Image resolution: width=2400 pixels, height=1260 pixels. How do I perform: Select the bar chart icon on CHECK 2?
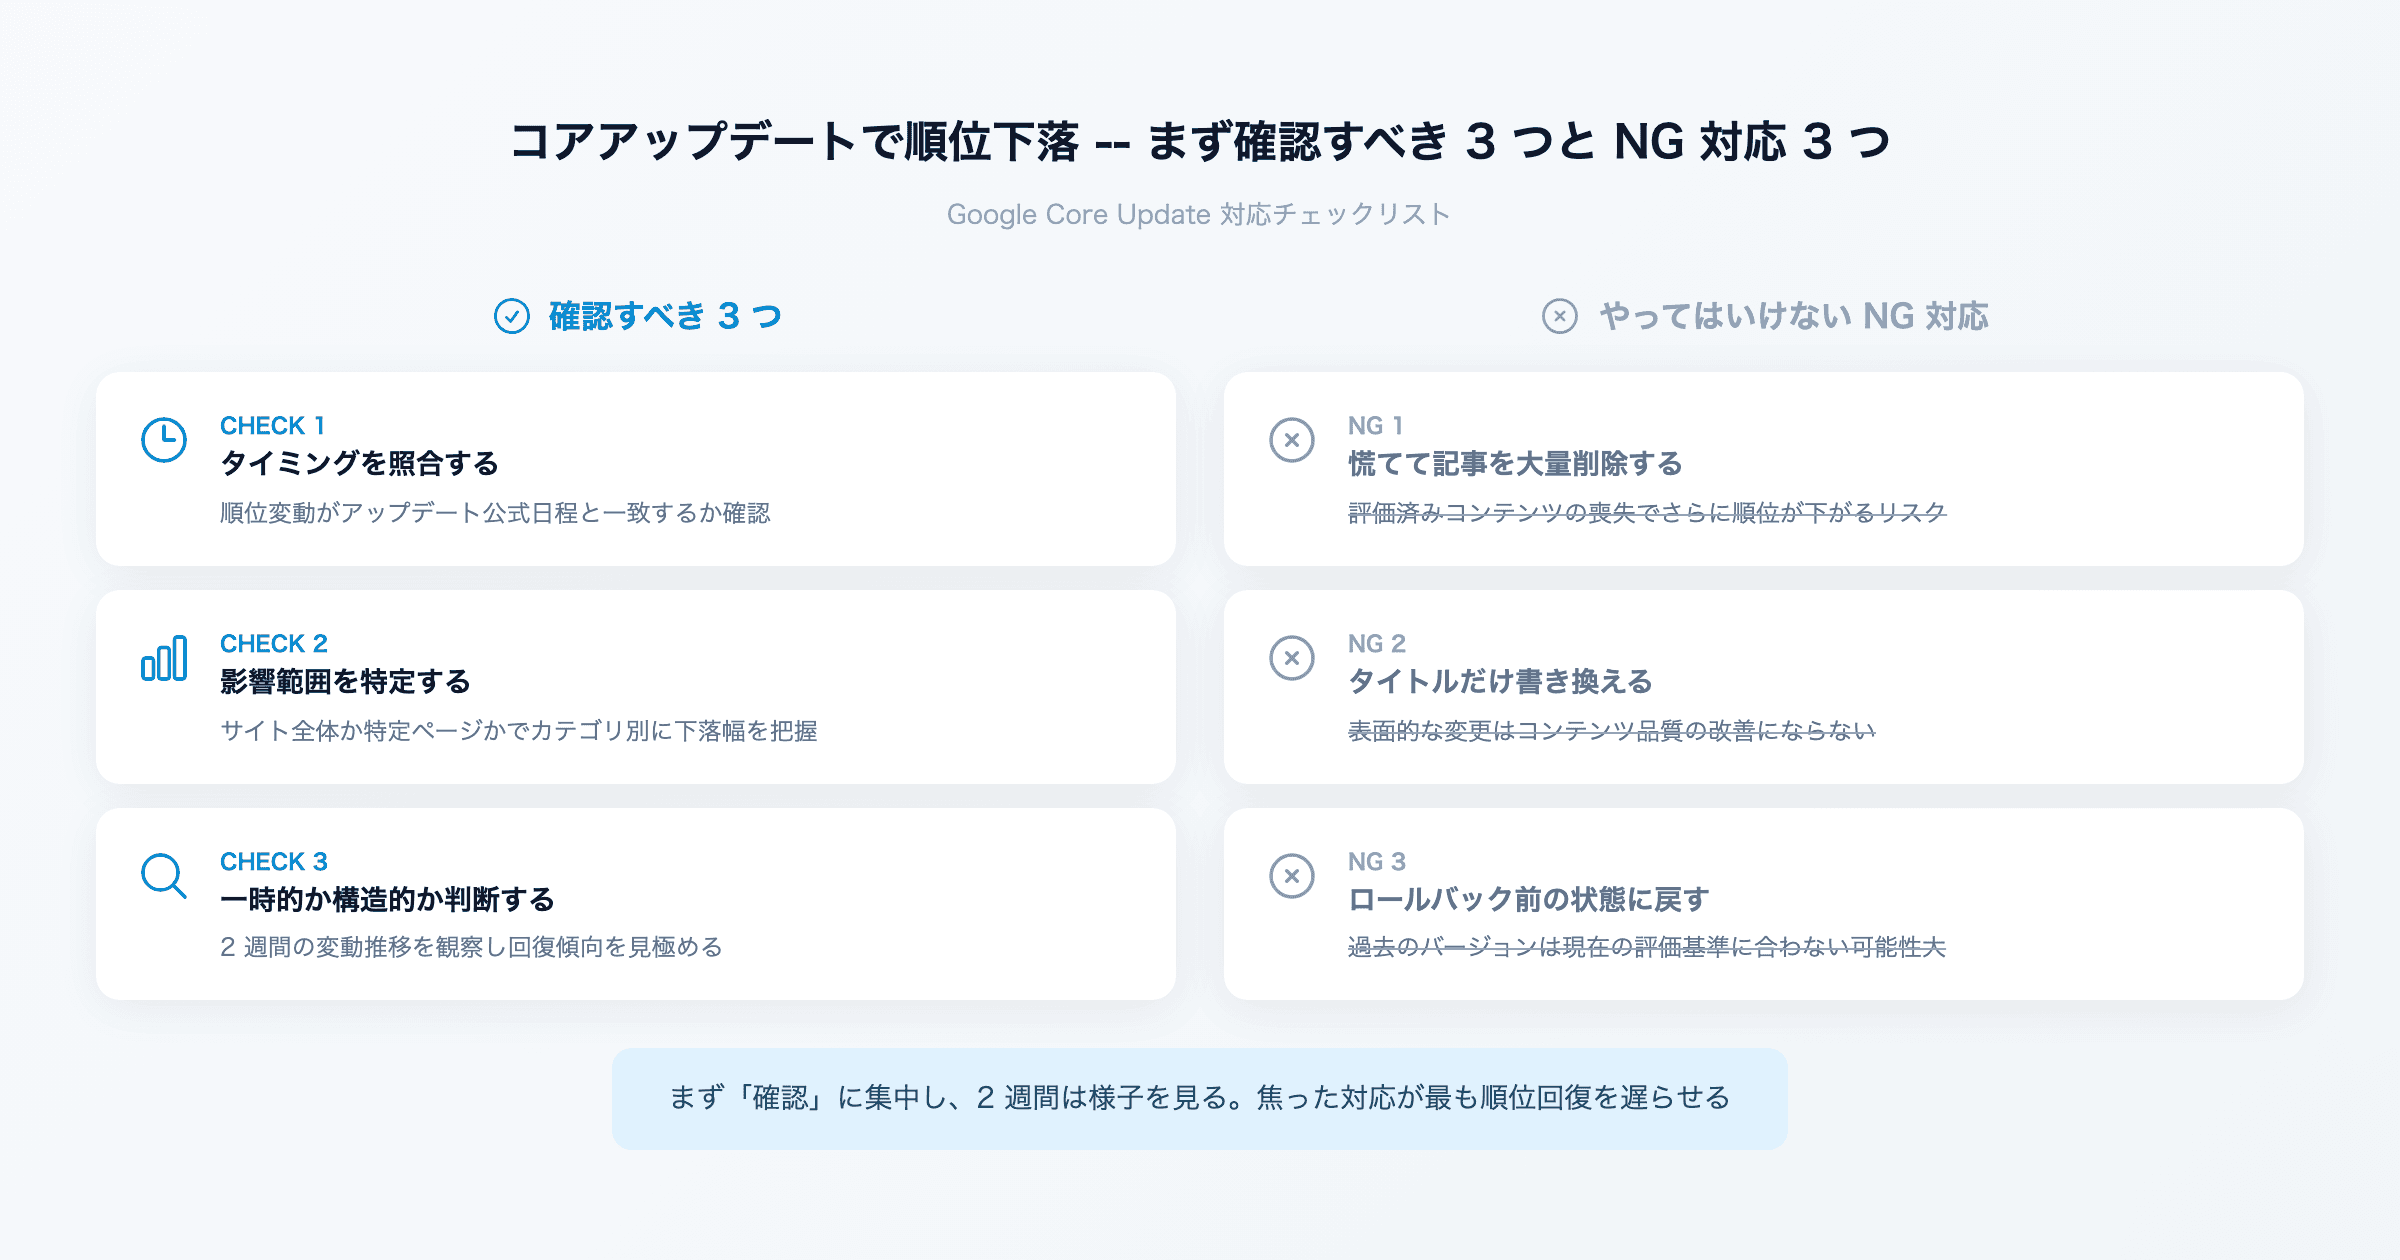(164, 658)
